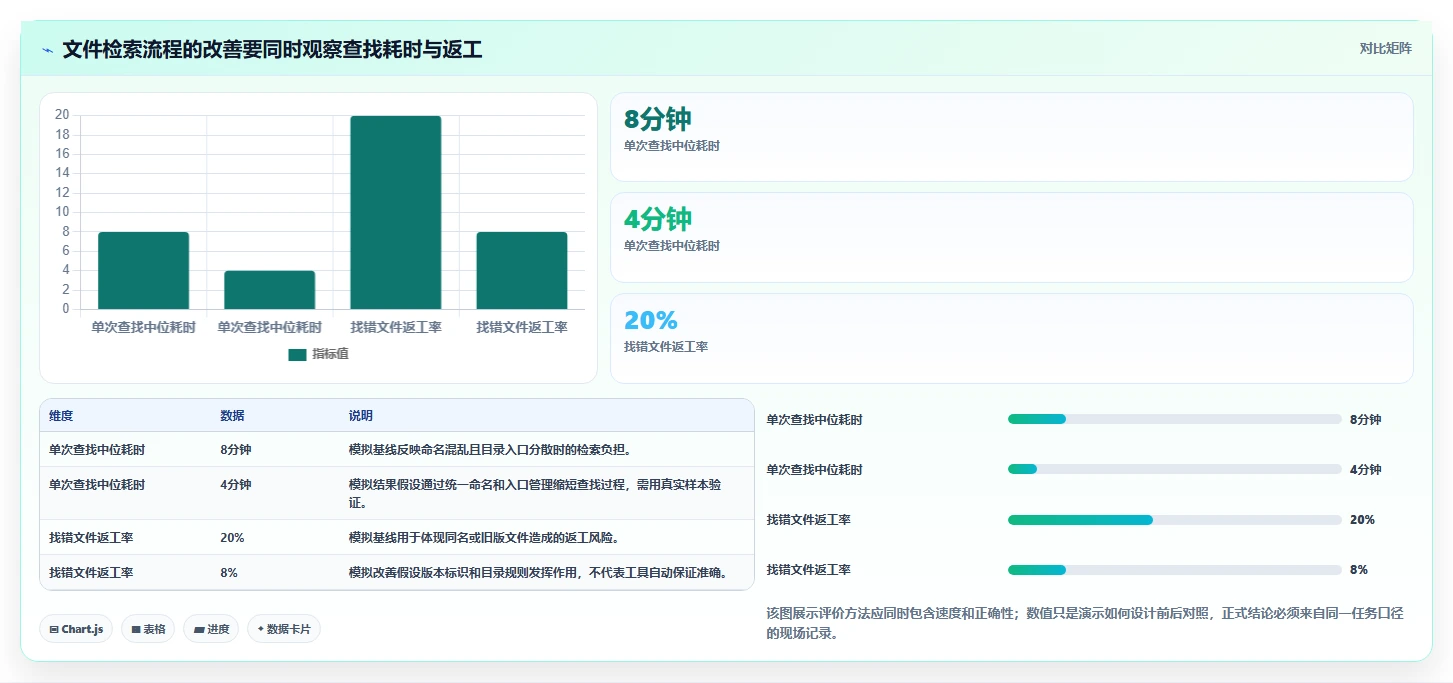Click the 数据 table column header
Viewport: 1453px width, 683px height.
[x=232, y=416]
